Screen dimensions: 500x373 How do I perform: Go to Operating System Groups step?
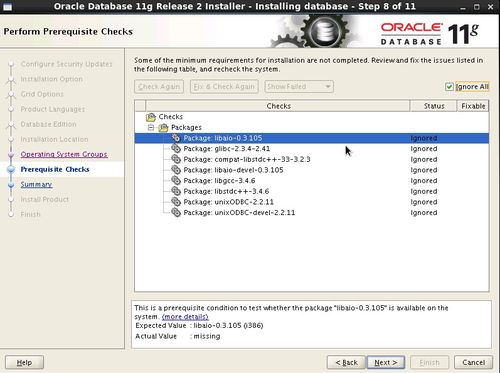click(64, 154)
